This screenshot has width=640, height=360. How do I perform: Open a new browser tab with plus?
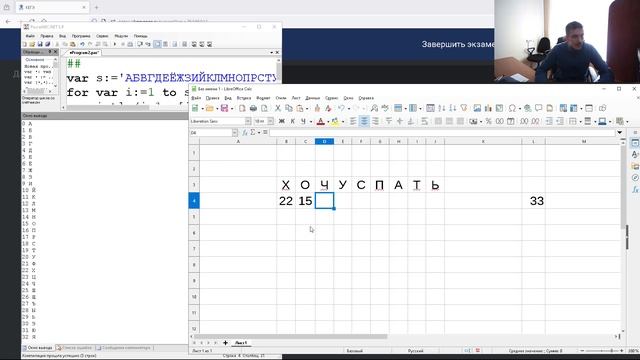click(x=96, y=7)
